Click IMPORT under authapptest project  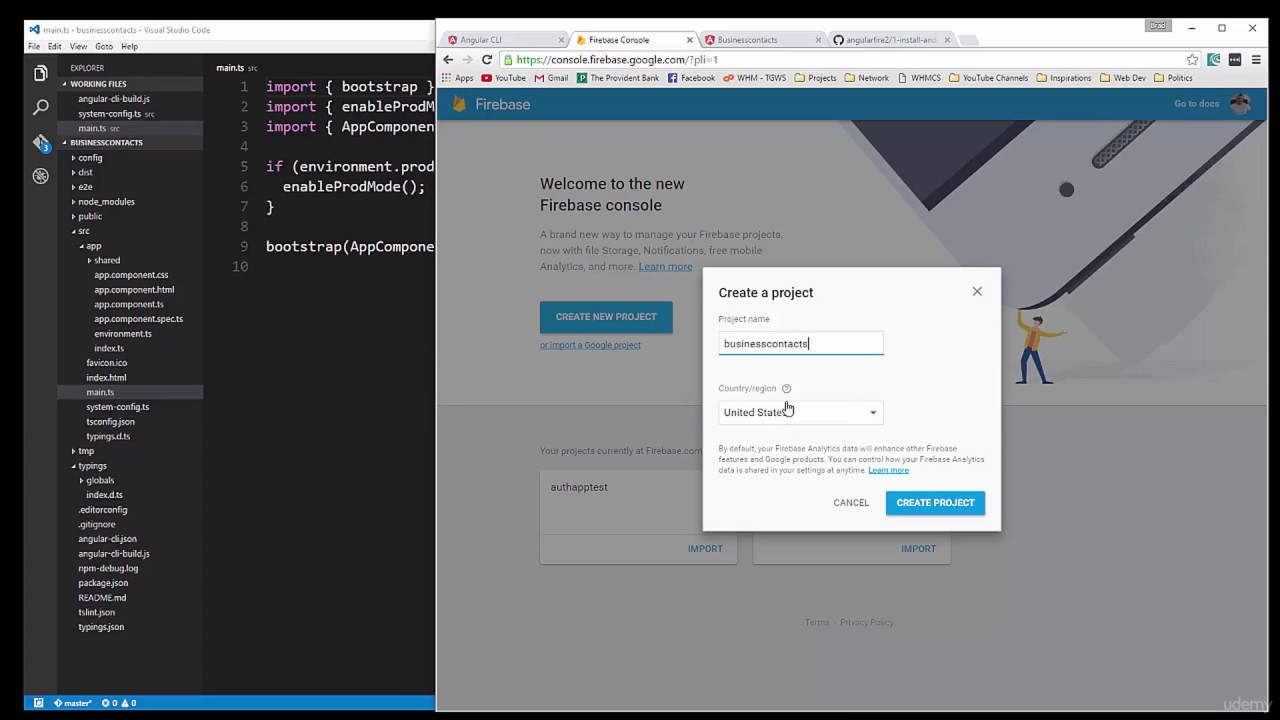705,549
